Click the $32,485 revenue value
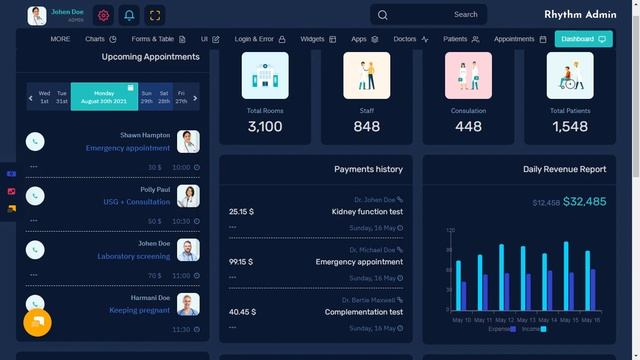Screen dimensions: 640x360 point(584,202)
